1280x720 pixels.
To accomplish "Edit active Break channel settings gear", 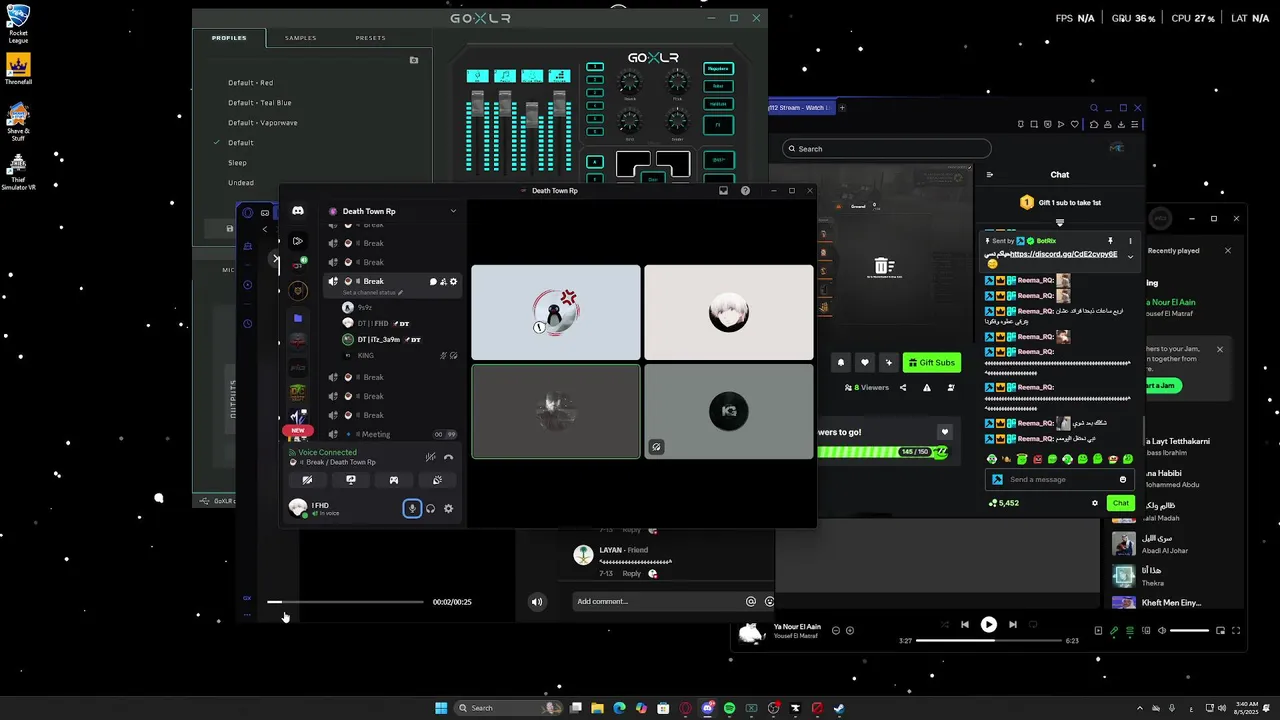I will [x=453, y=282].
